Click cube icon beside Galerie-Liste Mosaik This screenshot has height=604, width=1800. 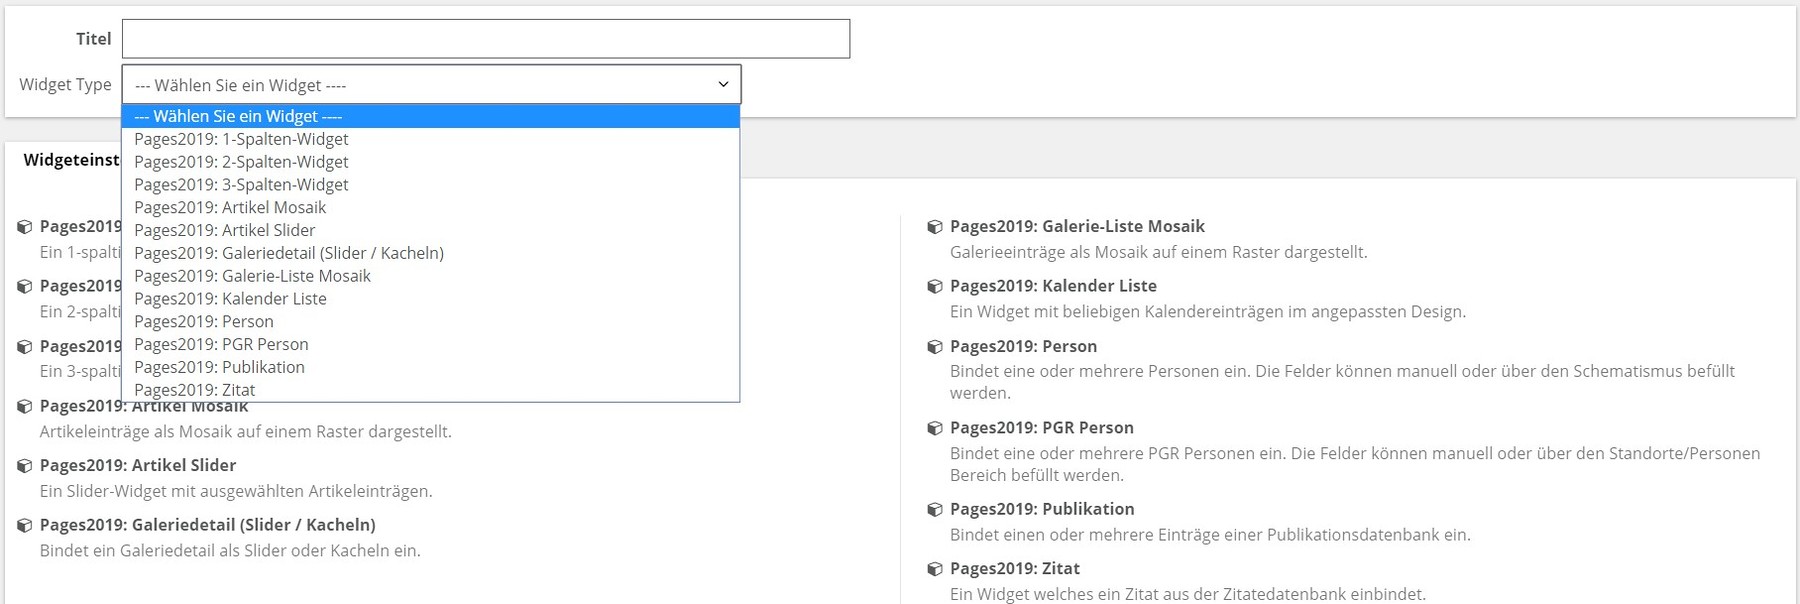click(x=935, y=227)
